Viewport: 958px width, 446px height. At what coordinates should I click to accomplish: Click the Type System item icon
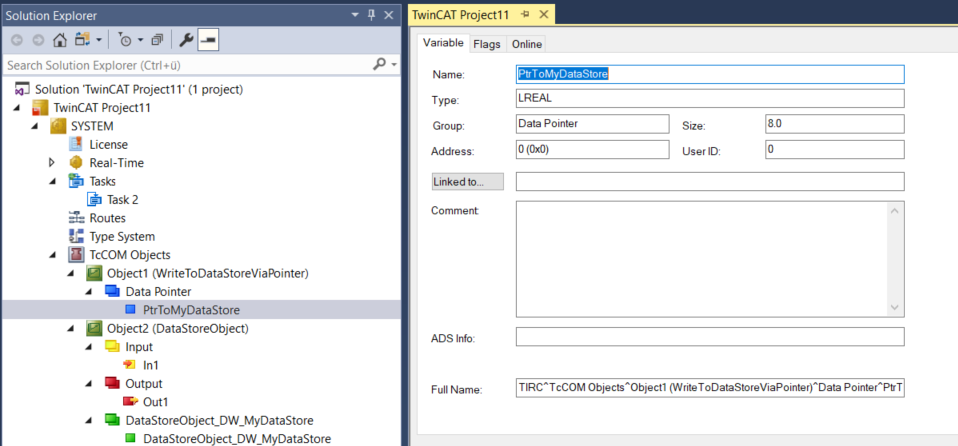[x=76, y=236]
